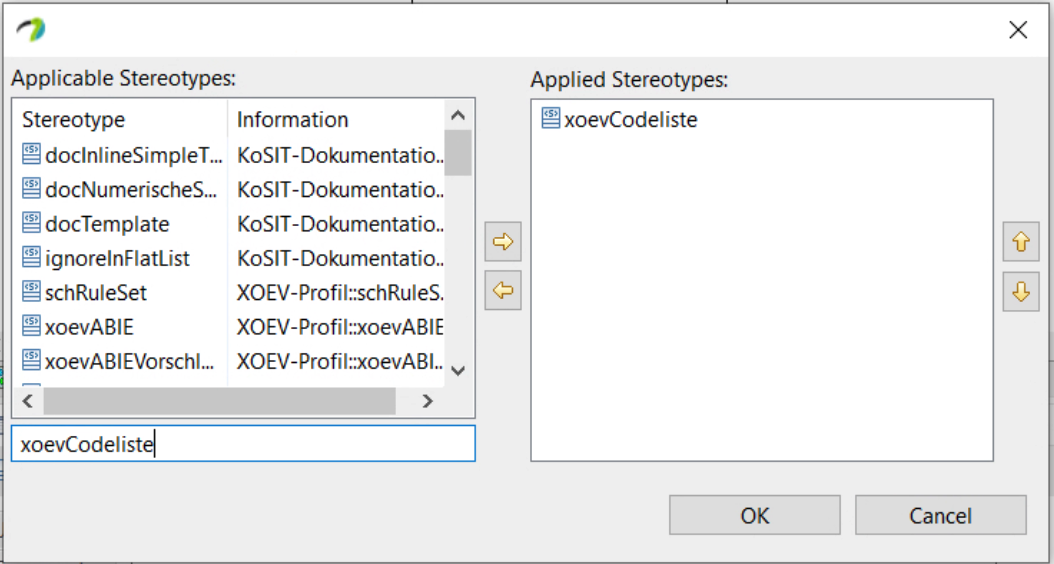Select the docInlineSimpleT... stereotype row
1054x564 pixels.
pyautogui.click(x=229, y=155)
